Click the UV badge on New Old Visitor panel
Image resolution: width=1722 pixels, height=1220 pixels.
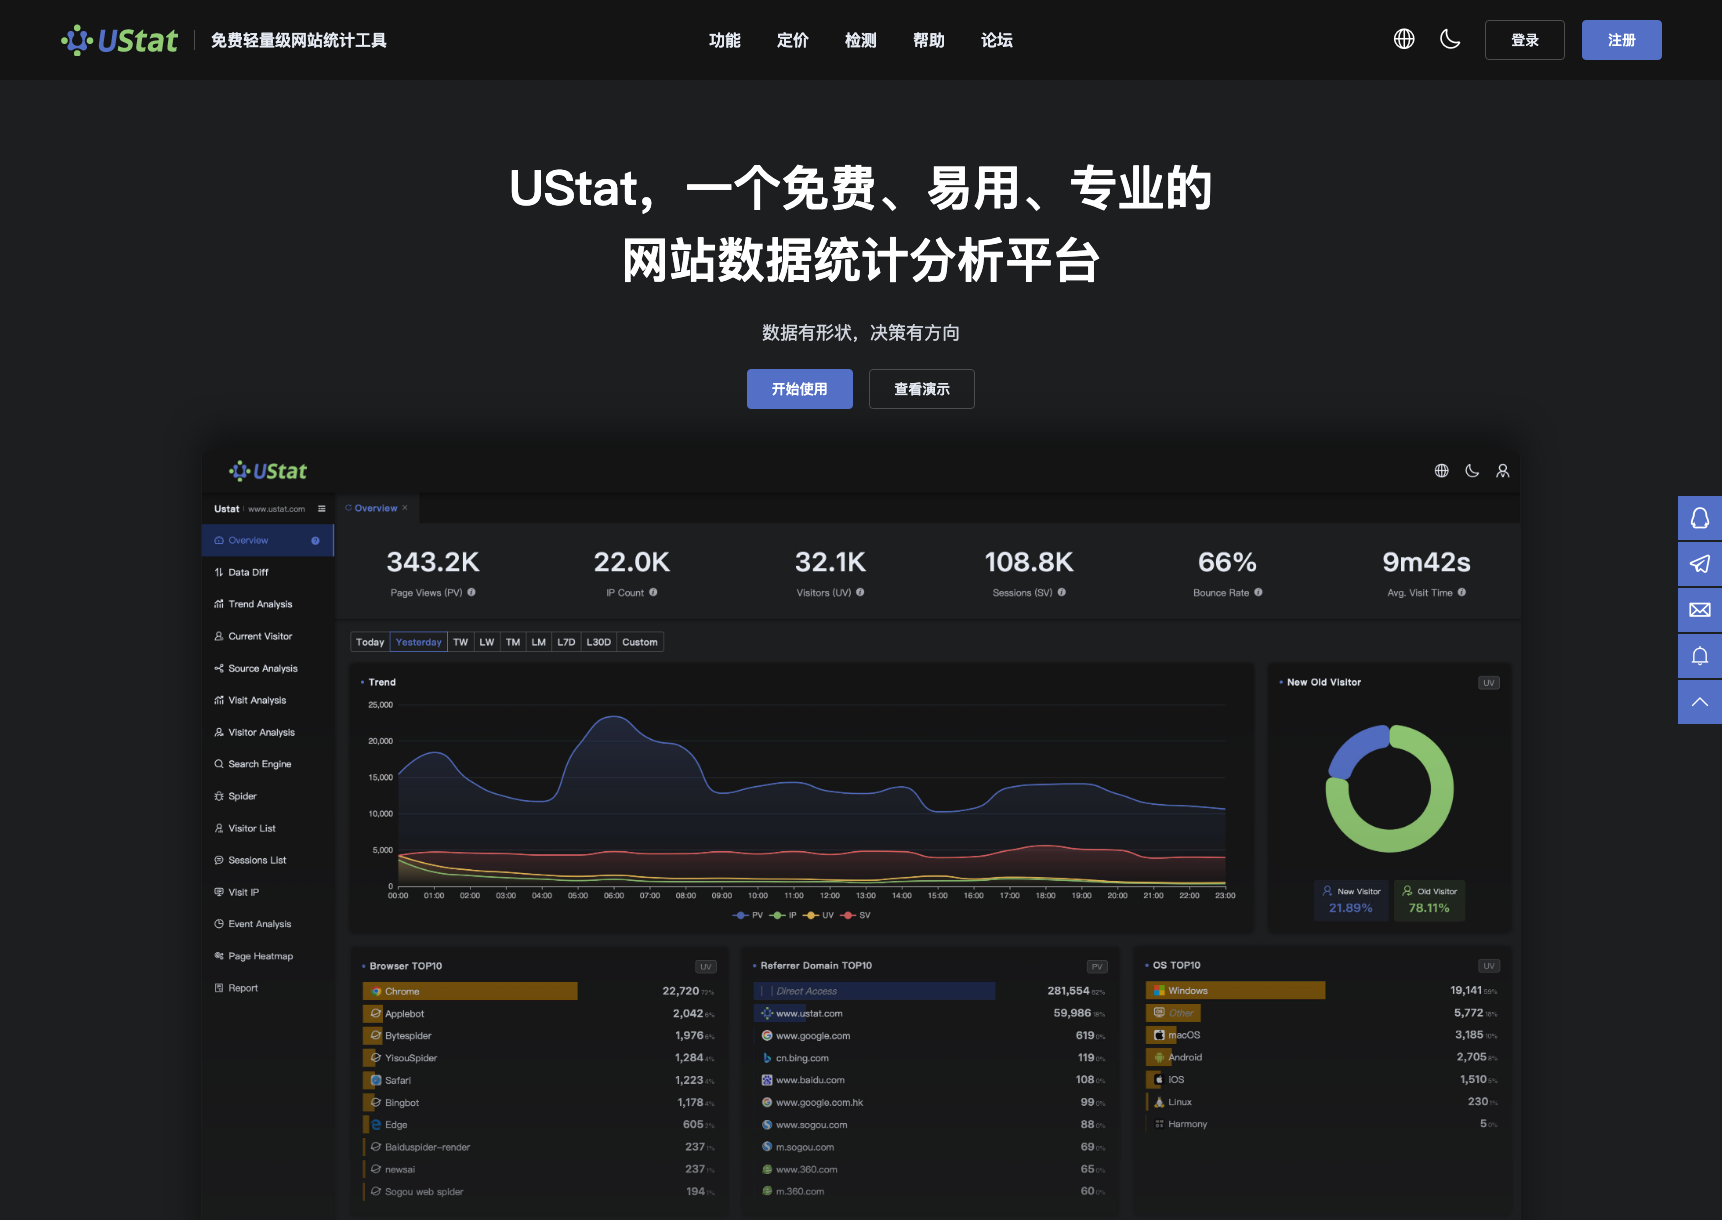pyautogui.click(x=1489, y=683)
